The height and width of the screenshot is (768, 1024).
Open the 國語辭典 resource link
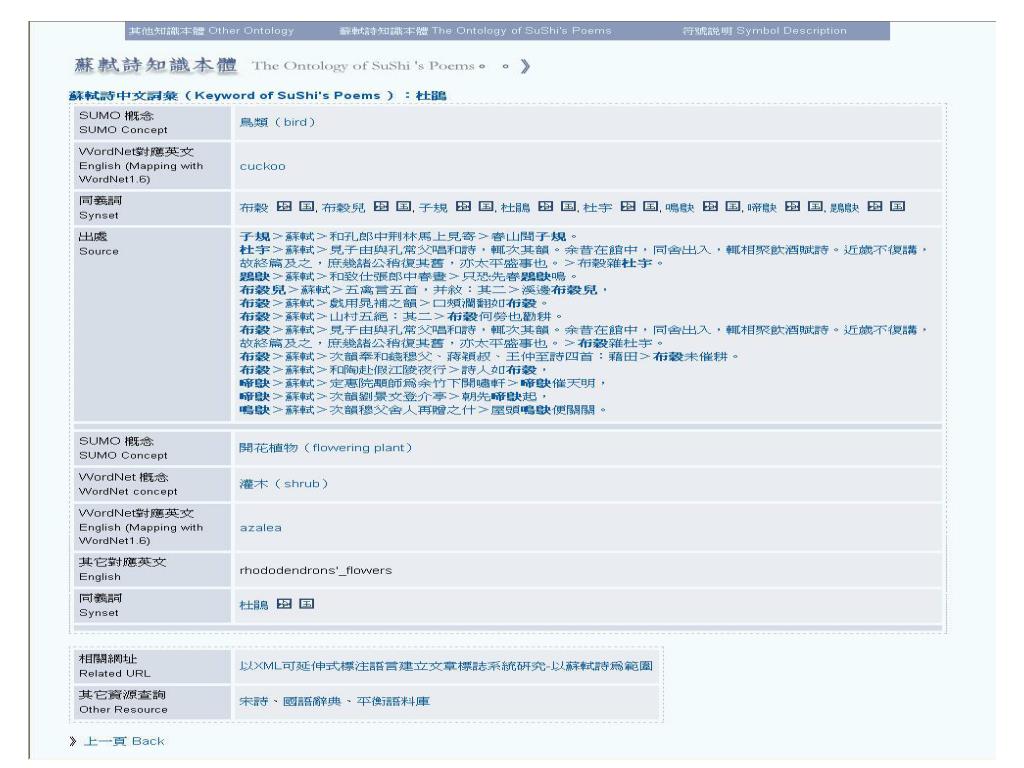click(312, 701)
